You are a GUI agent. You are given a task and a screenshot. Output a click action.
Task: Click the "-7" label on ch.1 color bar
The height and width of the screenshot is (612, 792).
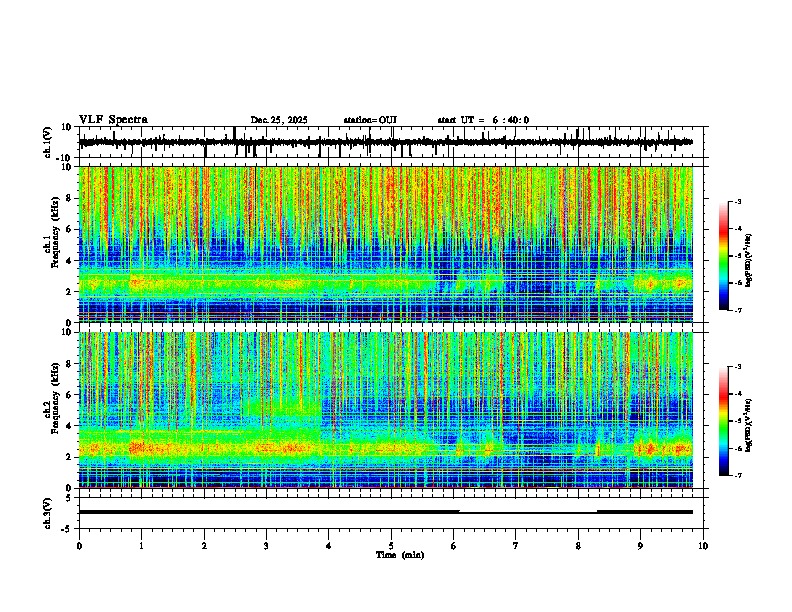pos(738,310)
